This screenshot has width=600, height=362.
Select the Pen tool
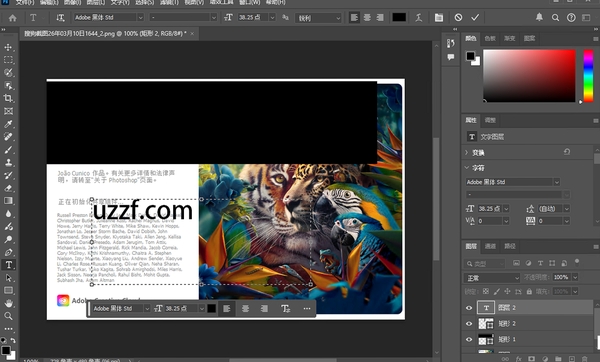pyautogui.click(x=8, y=252)
